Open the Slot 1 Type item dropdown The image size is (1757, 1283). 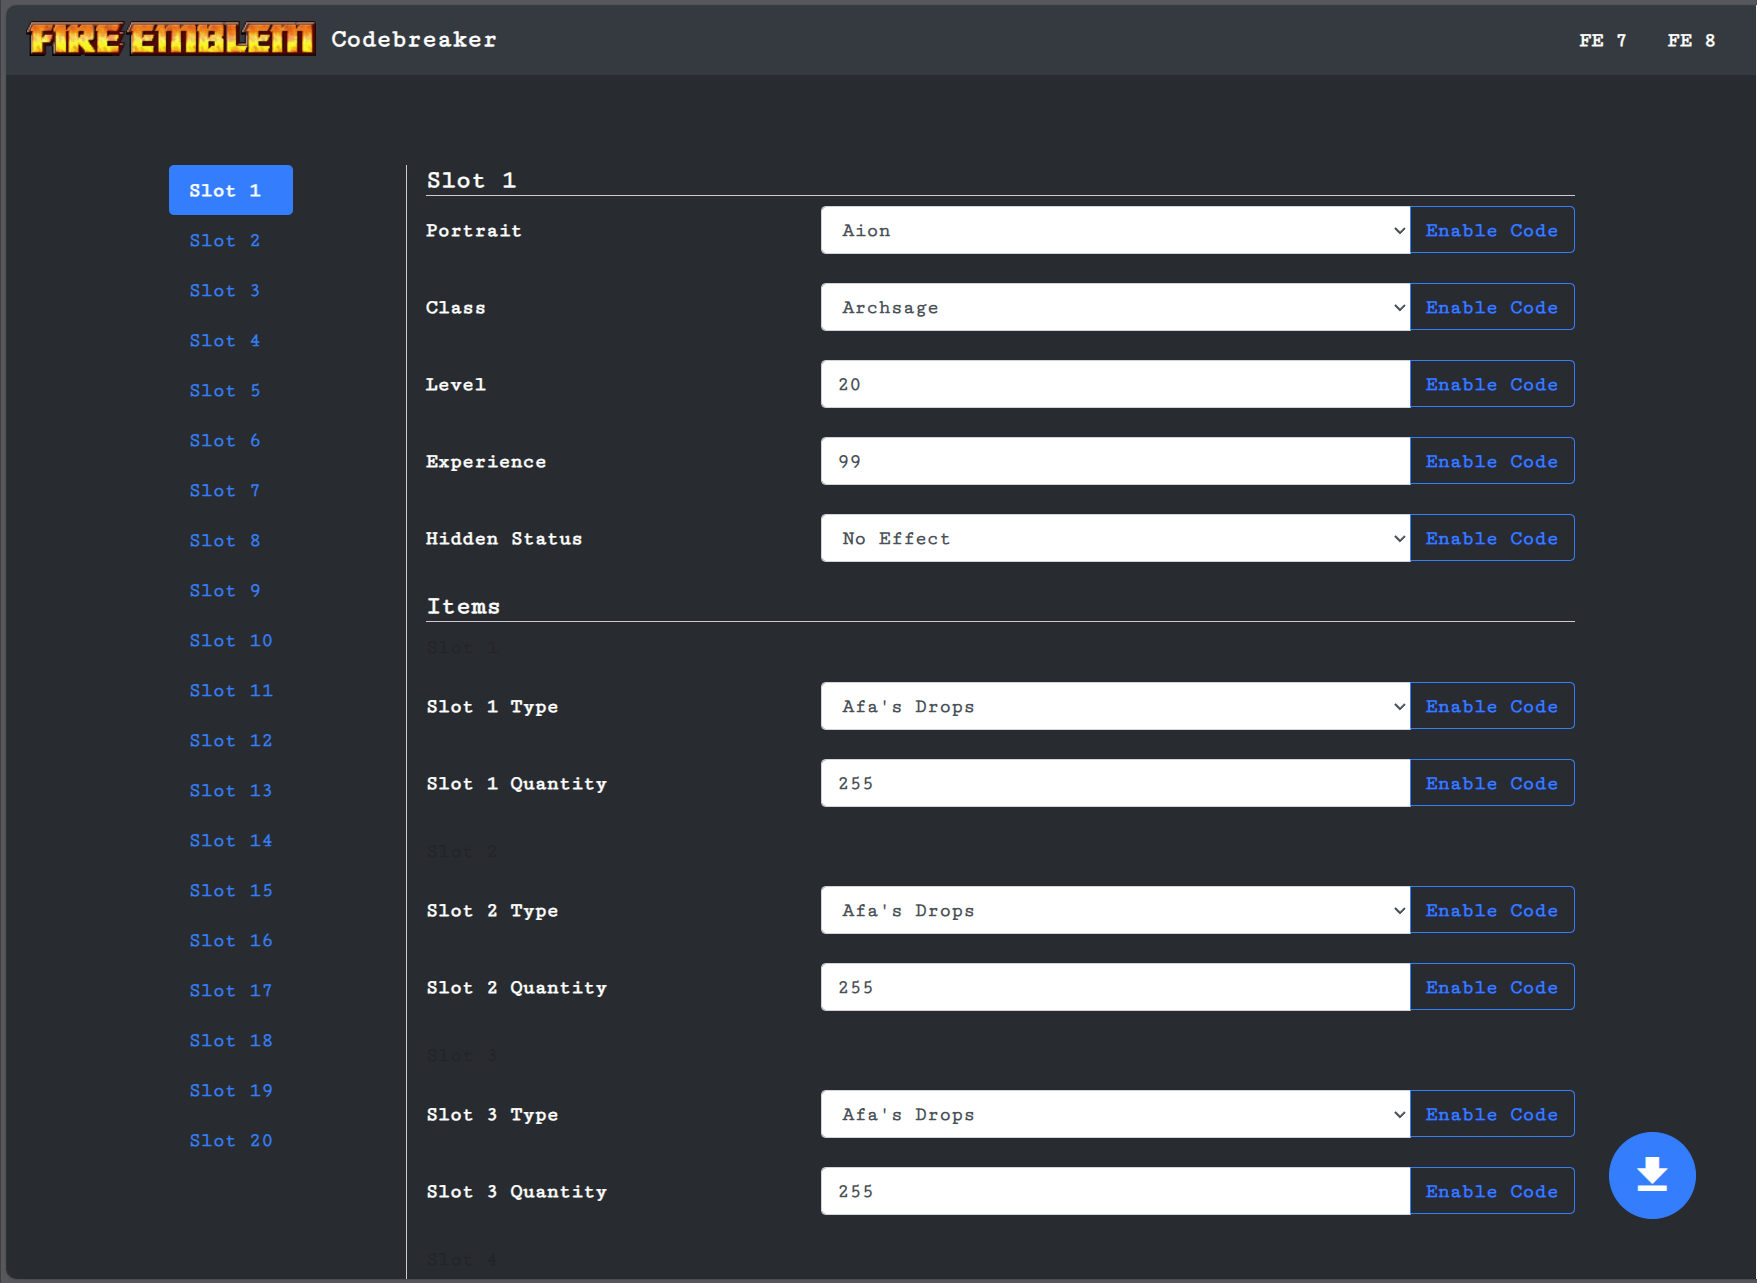pyautogui.click(x=1114, y=706)
